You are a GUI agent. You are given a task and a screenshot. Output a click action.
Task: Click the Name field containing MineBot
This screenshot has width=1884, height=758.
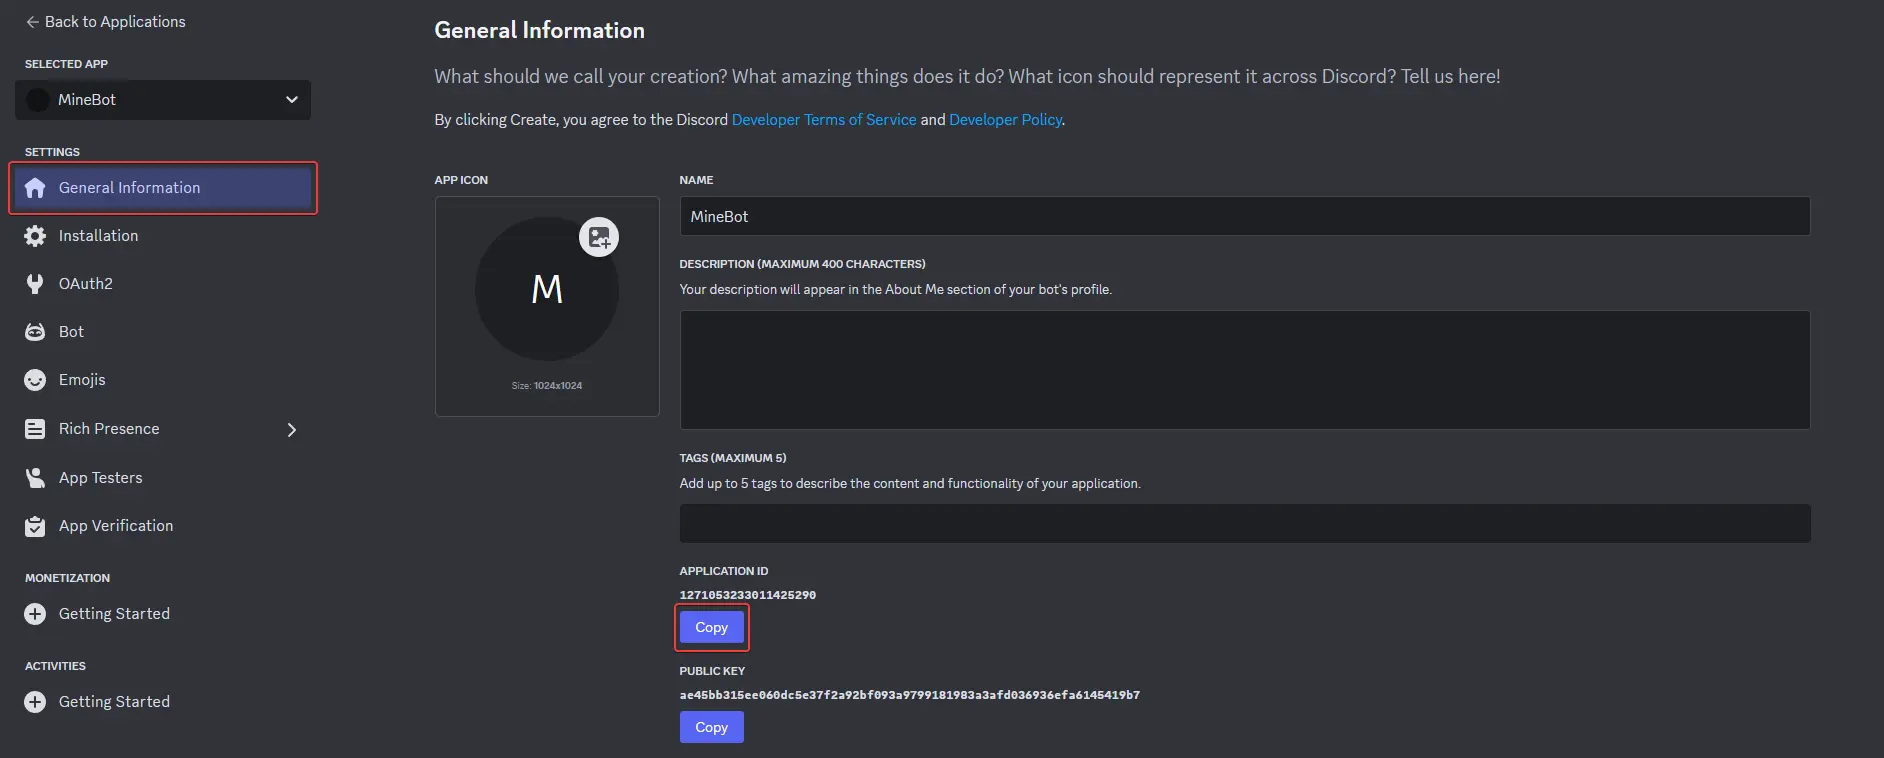(1245, 216)
